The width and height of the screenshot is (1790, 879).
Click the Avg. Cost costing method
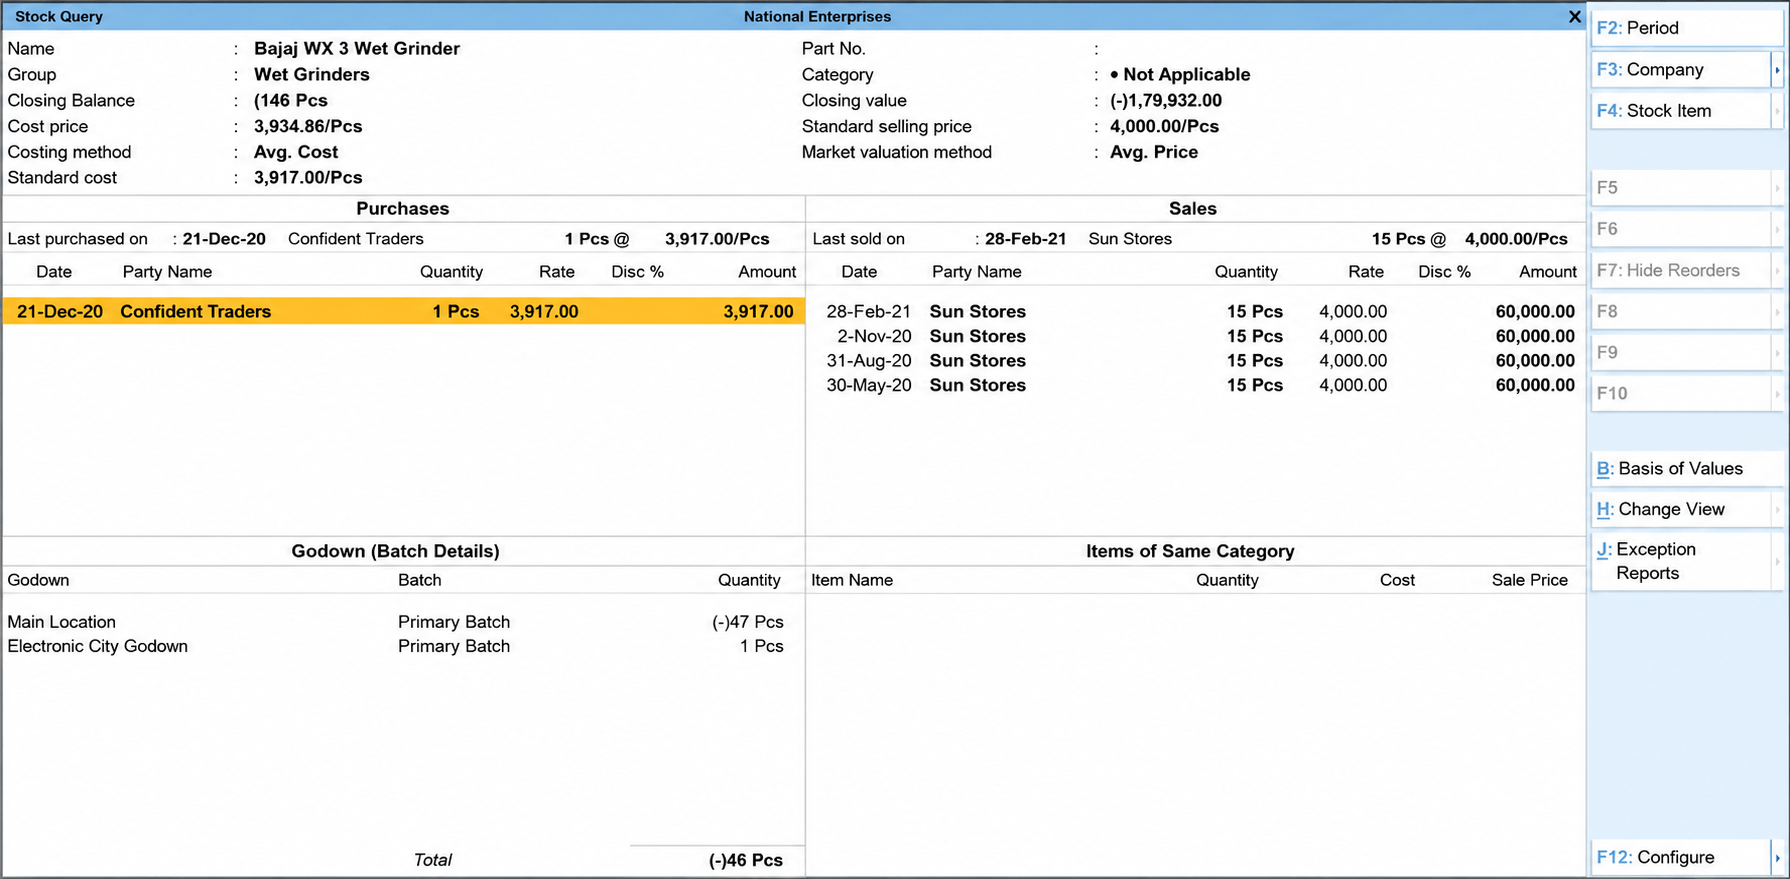click(x=296, y=152)
